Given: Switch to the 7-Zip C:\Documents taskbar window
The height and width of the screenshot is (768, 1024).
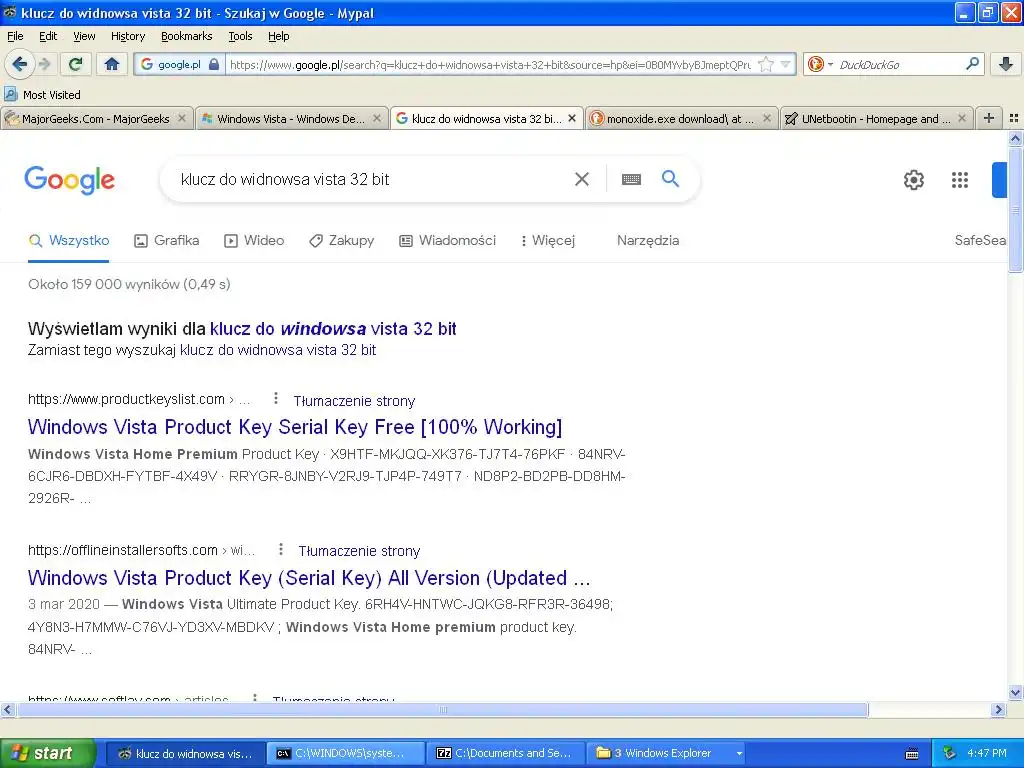Looking at the screenshot, I should (506, 753).
